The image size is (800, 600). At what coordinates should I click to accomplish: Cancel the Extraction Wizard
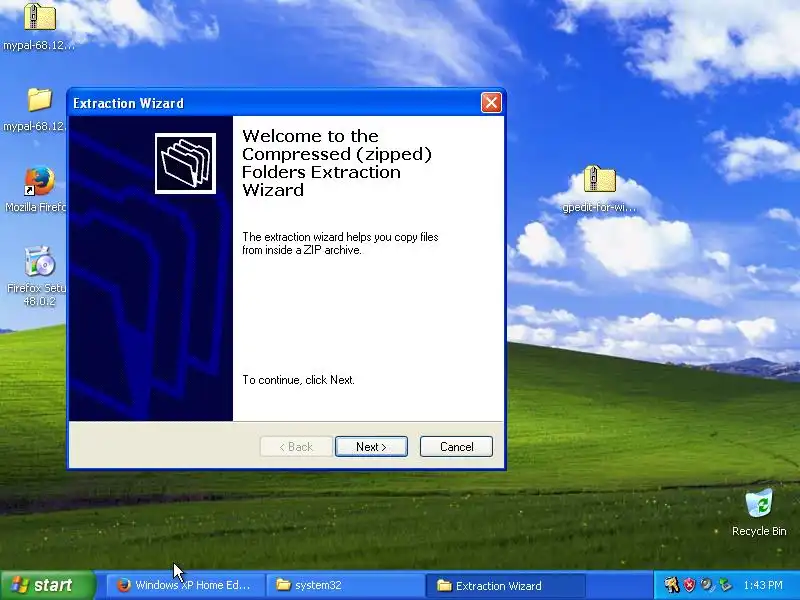tap(456, 447)
